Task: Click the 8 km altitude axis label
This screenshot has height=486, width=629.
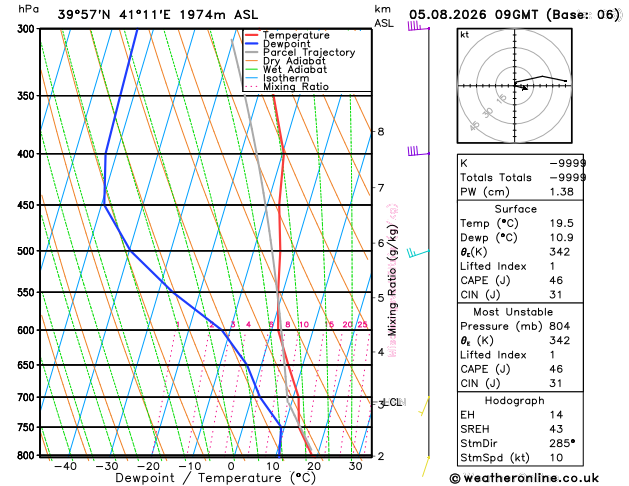Action: (381, 132)
